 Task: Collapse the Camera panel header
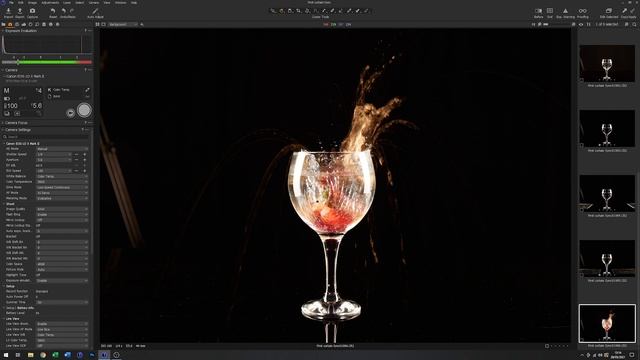[3, 70]
